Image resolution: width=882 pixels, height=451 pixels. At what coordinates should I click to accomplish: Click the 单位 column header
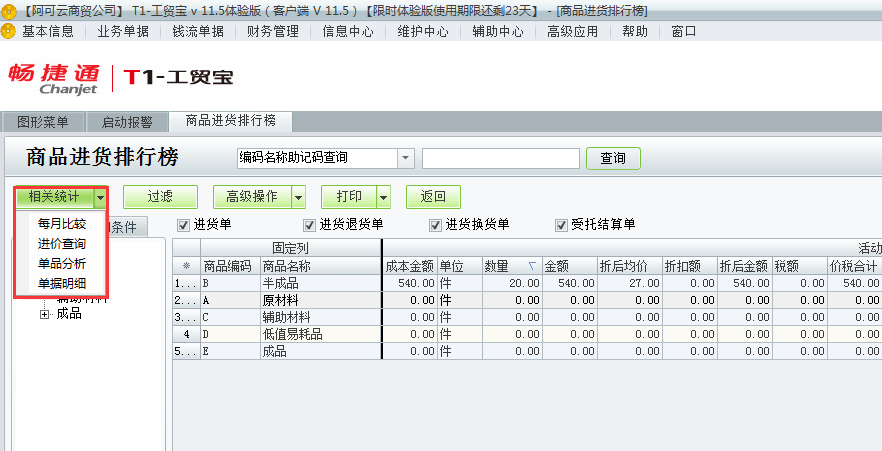tap(460, 267)
